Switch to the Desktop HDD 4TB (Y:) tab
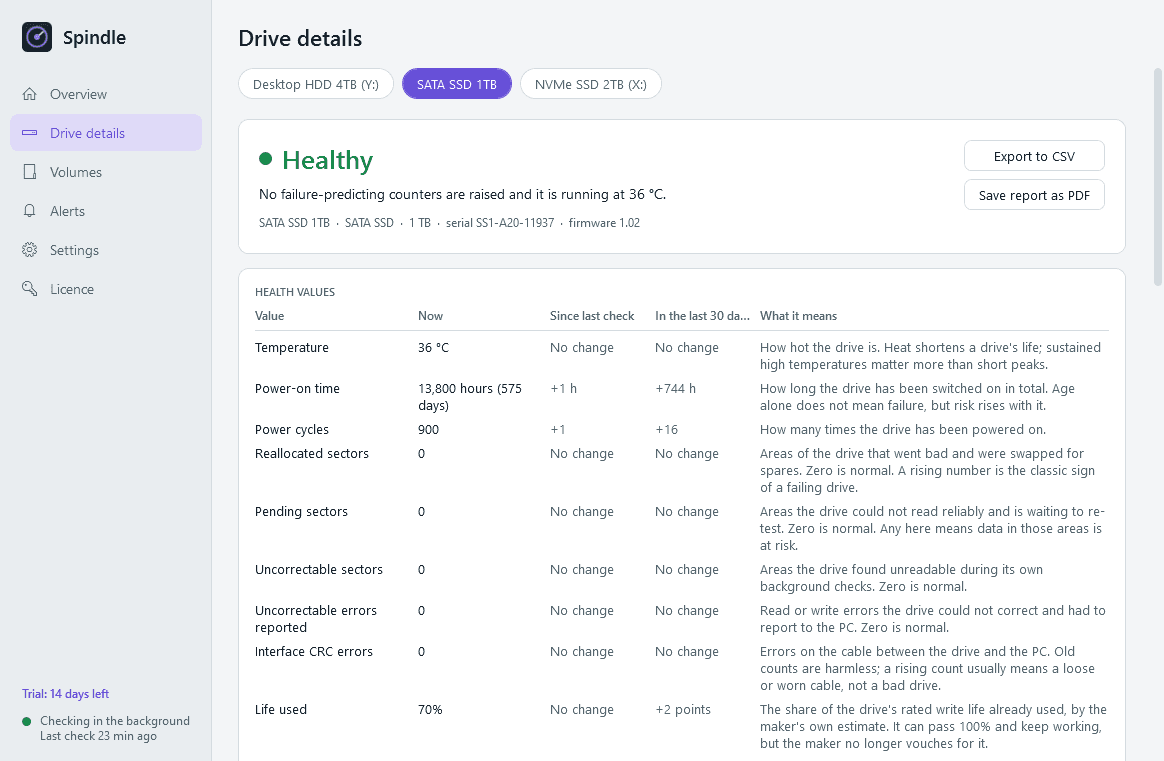1164x761 pixels. click(x=316, y=84)
